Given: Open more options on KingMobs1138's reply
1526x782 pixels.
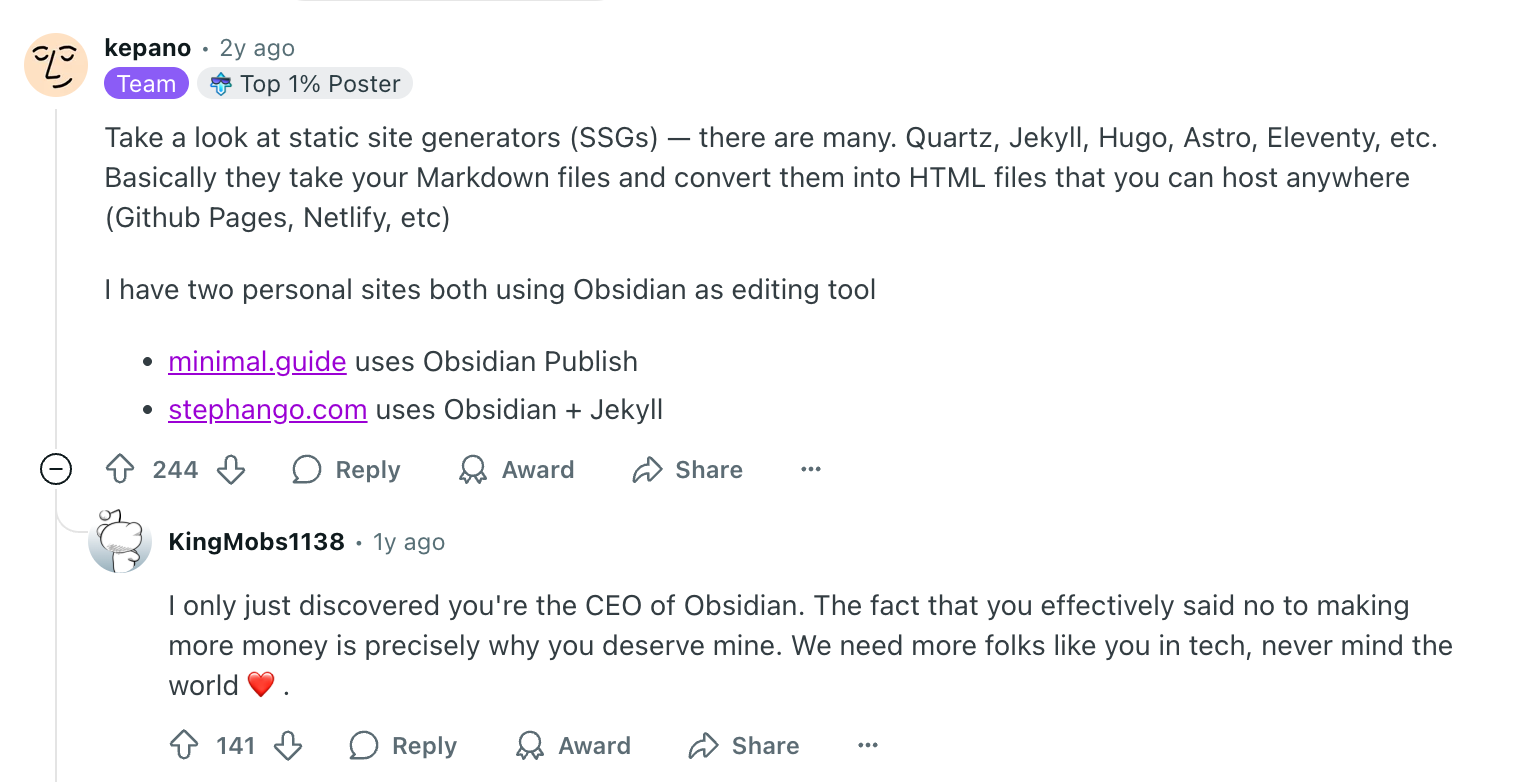Looking at the screenshot, I should click(x=868, y=745).
